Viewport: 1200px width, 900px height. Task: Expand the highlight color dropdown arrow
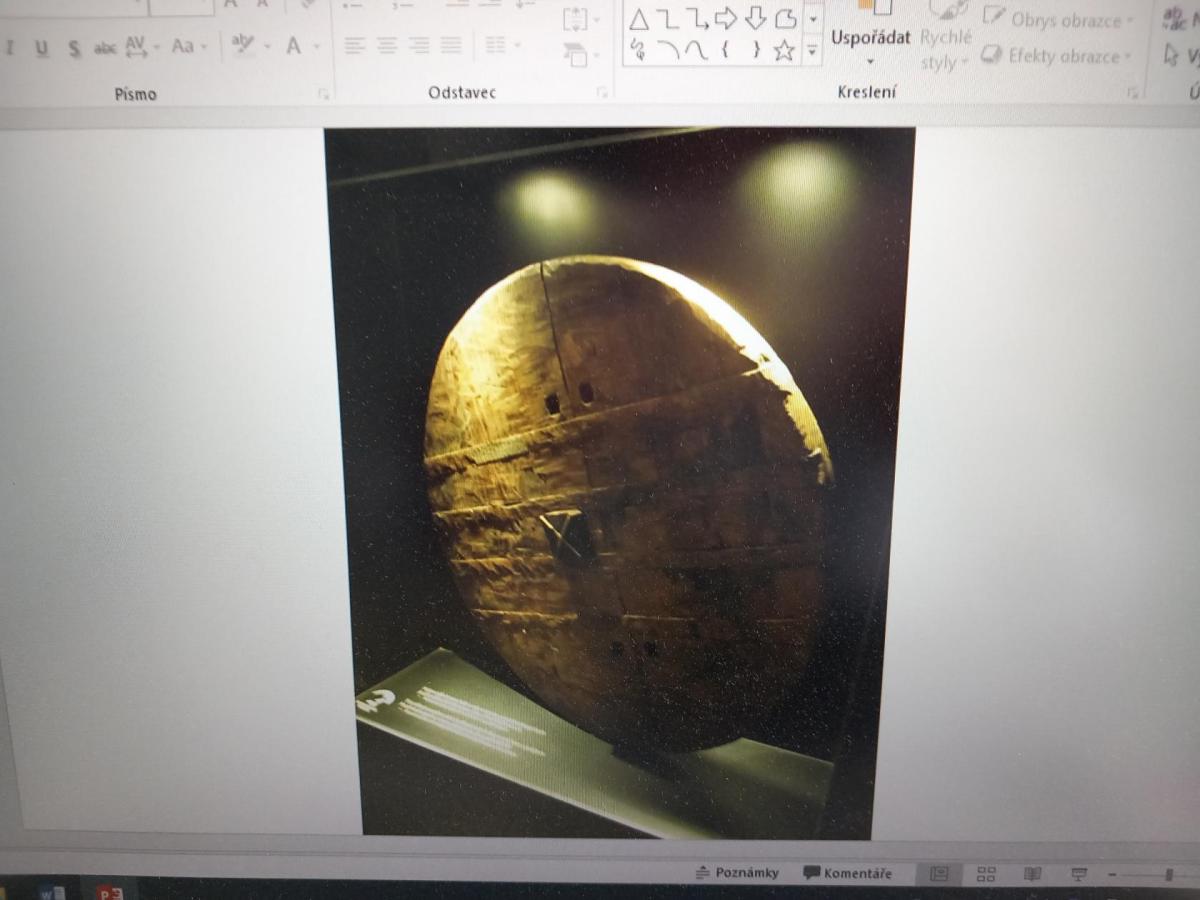click(x=267, y=46)
